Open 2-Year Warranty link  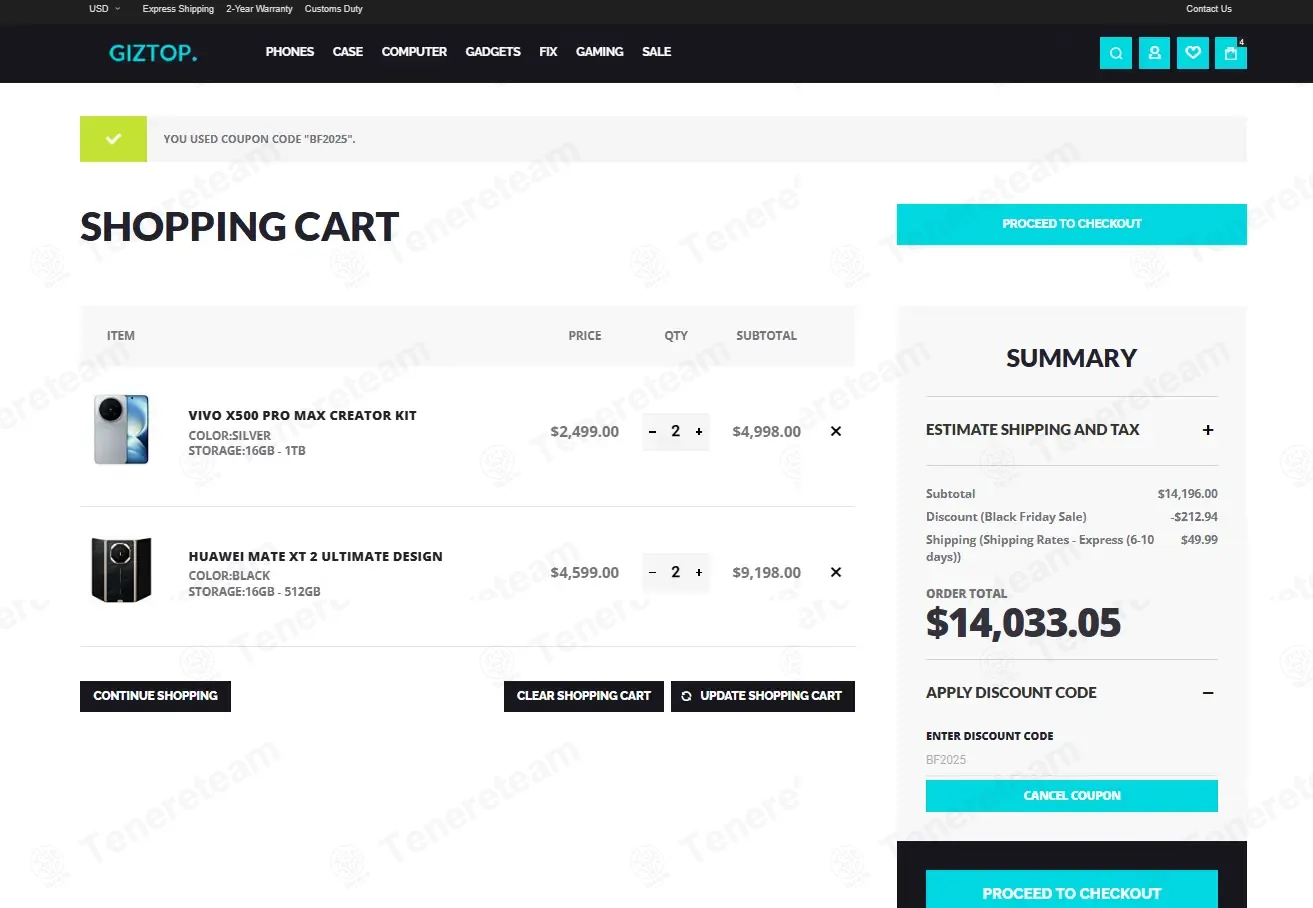click(x=259, y=9)
